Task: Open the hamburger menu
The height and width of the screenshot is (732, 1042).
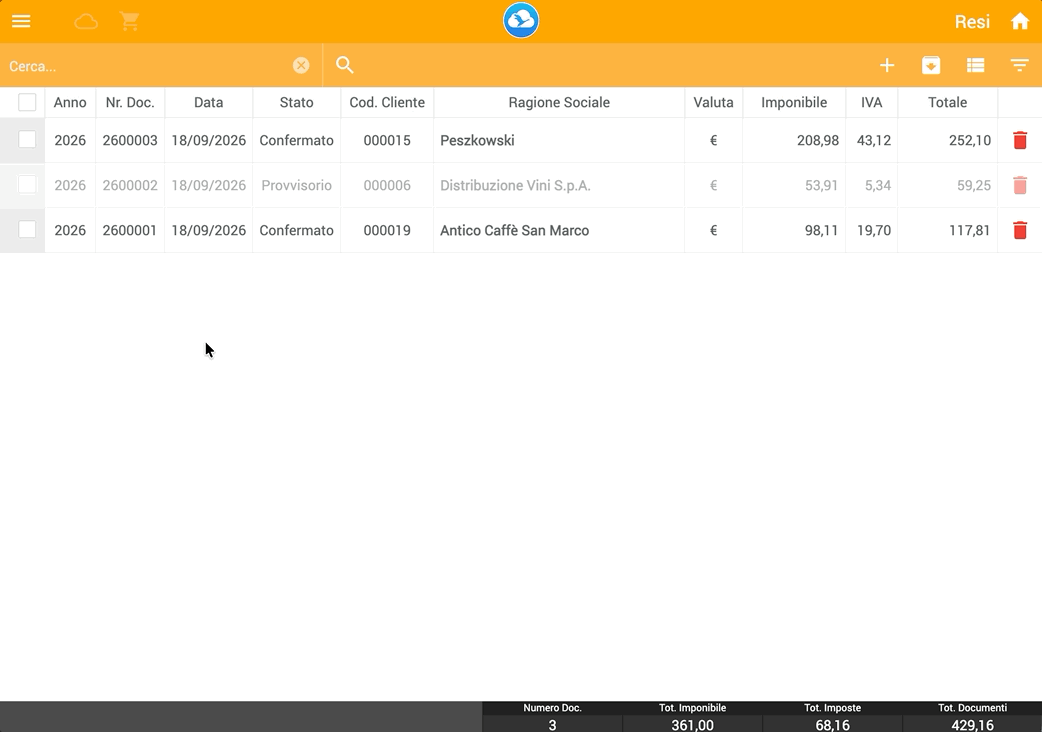Action: (21, 21)
